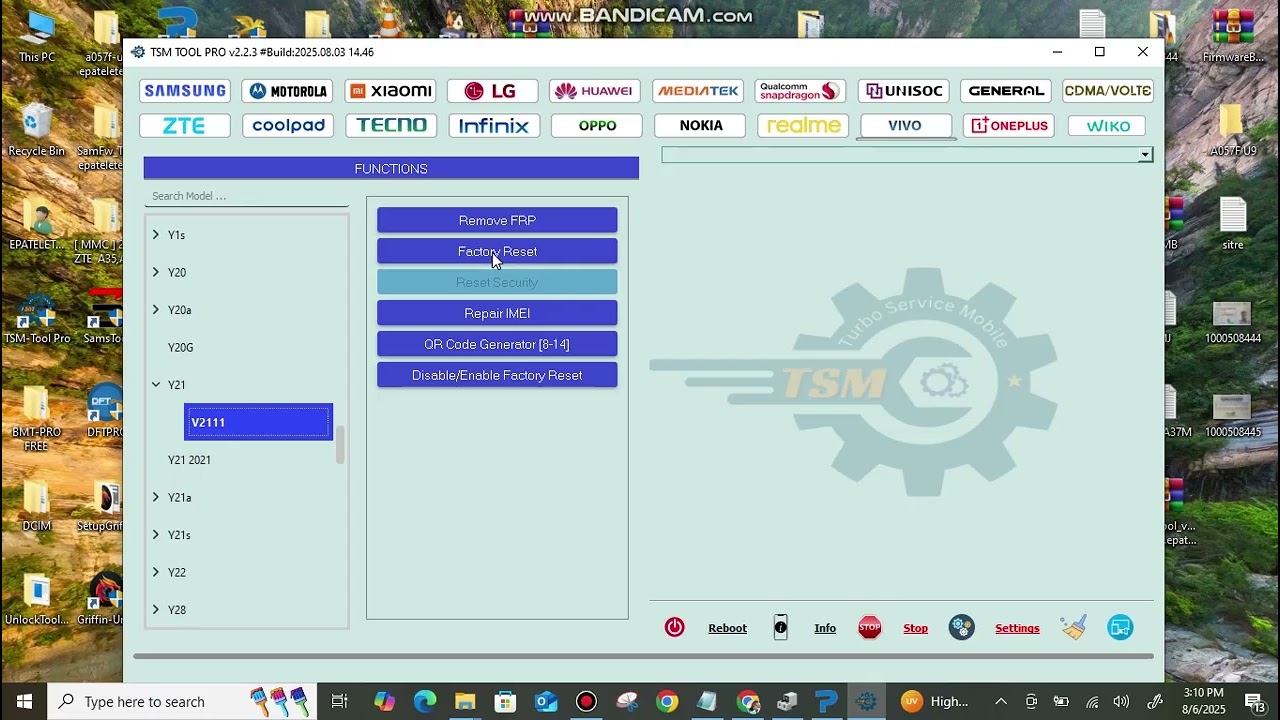Click the phone Info icon
This screenshot has width=1280, height=720.
point(781,627)
